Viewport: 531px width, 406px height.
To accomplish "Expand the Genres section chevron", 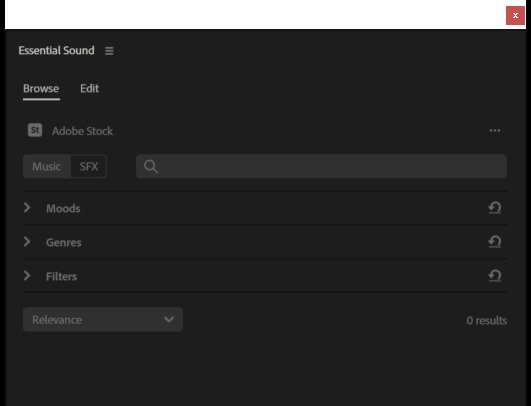I will 27,241.
